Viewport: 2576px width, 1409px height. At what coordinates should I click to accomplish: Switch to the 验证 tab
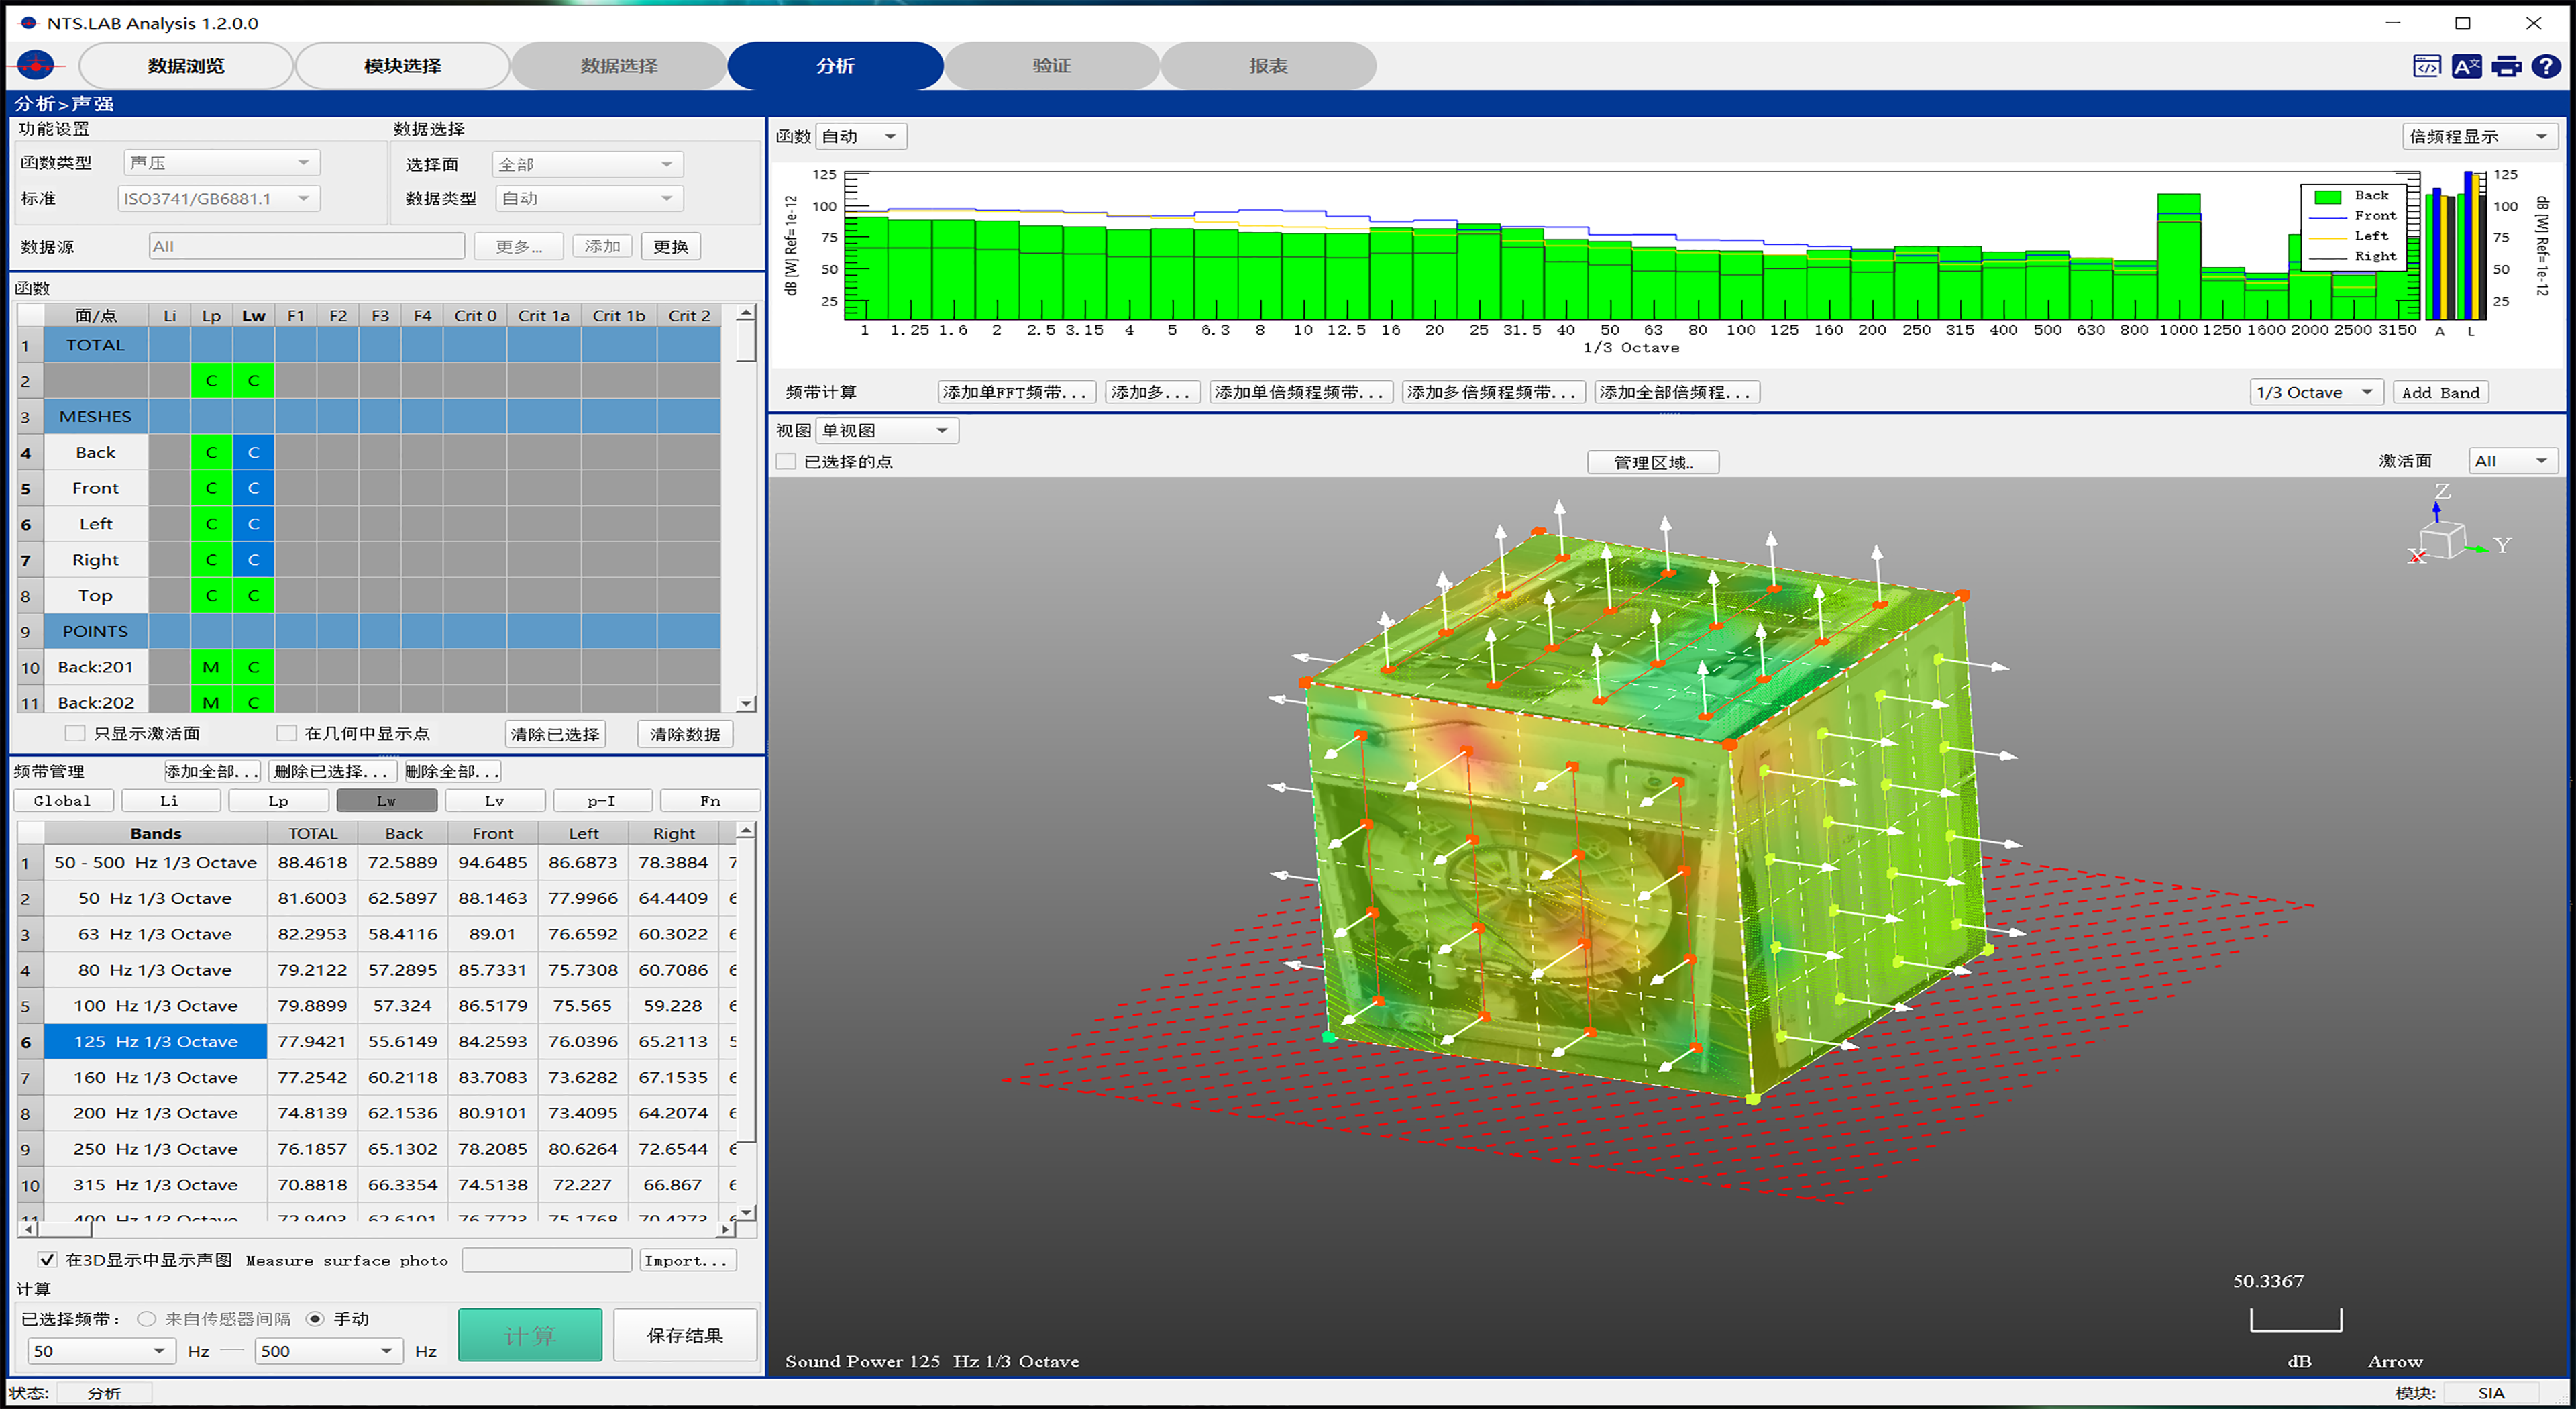tap(1051, 66)
